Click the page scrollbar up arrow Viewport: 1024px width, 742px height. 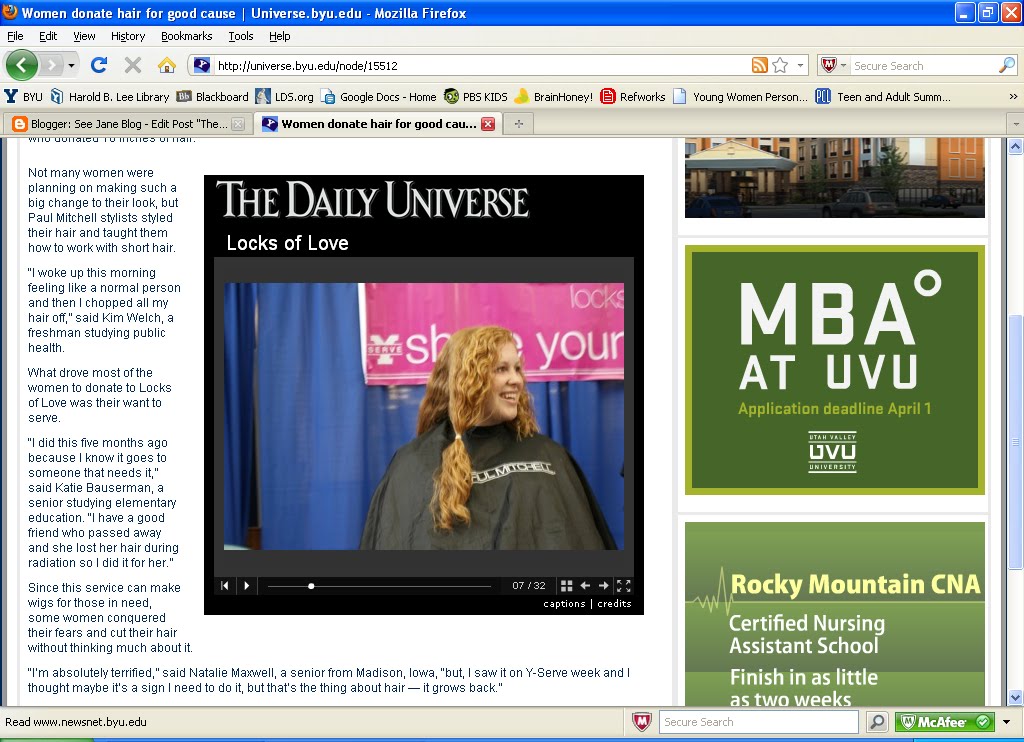pos(1016,146)
